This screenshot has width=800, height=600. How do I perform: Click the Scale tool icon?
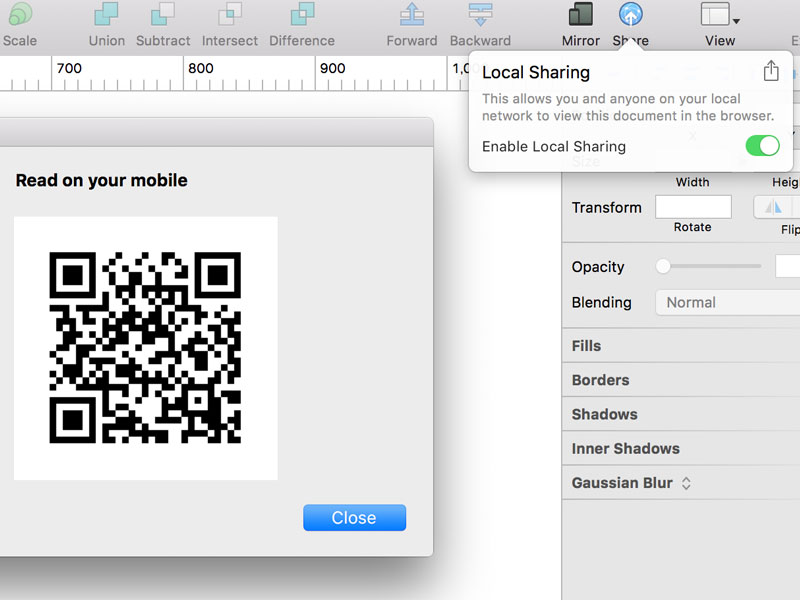(20, 14)
